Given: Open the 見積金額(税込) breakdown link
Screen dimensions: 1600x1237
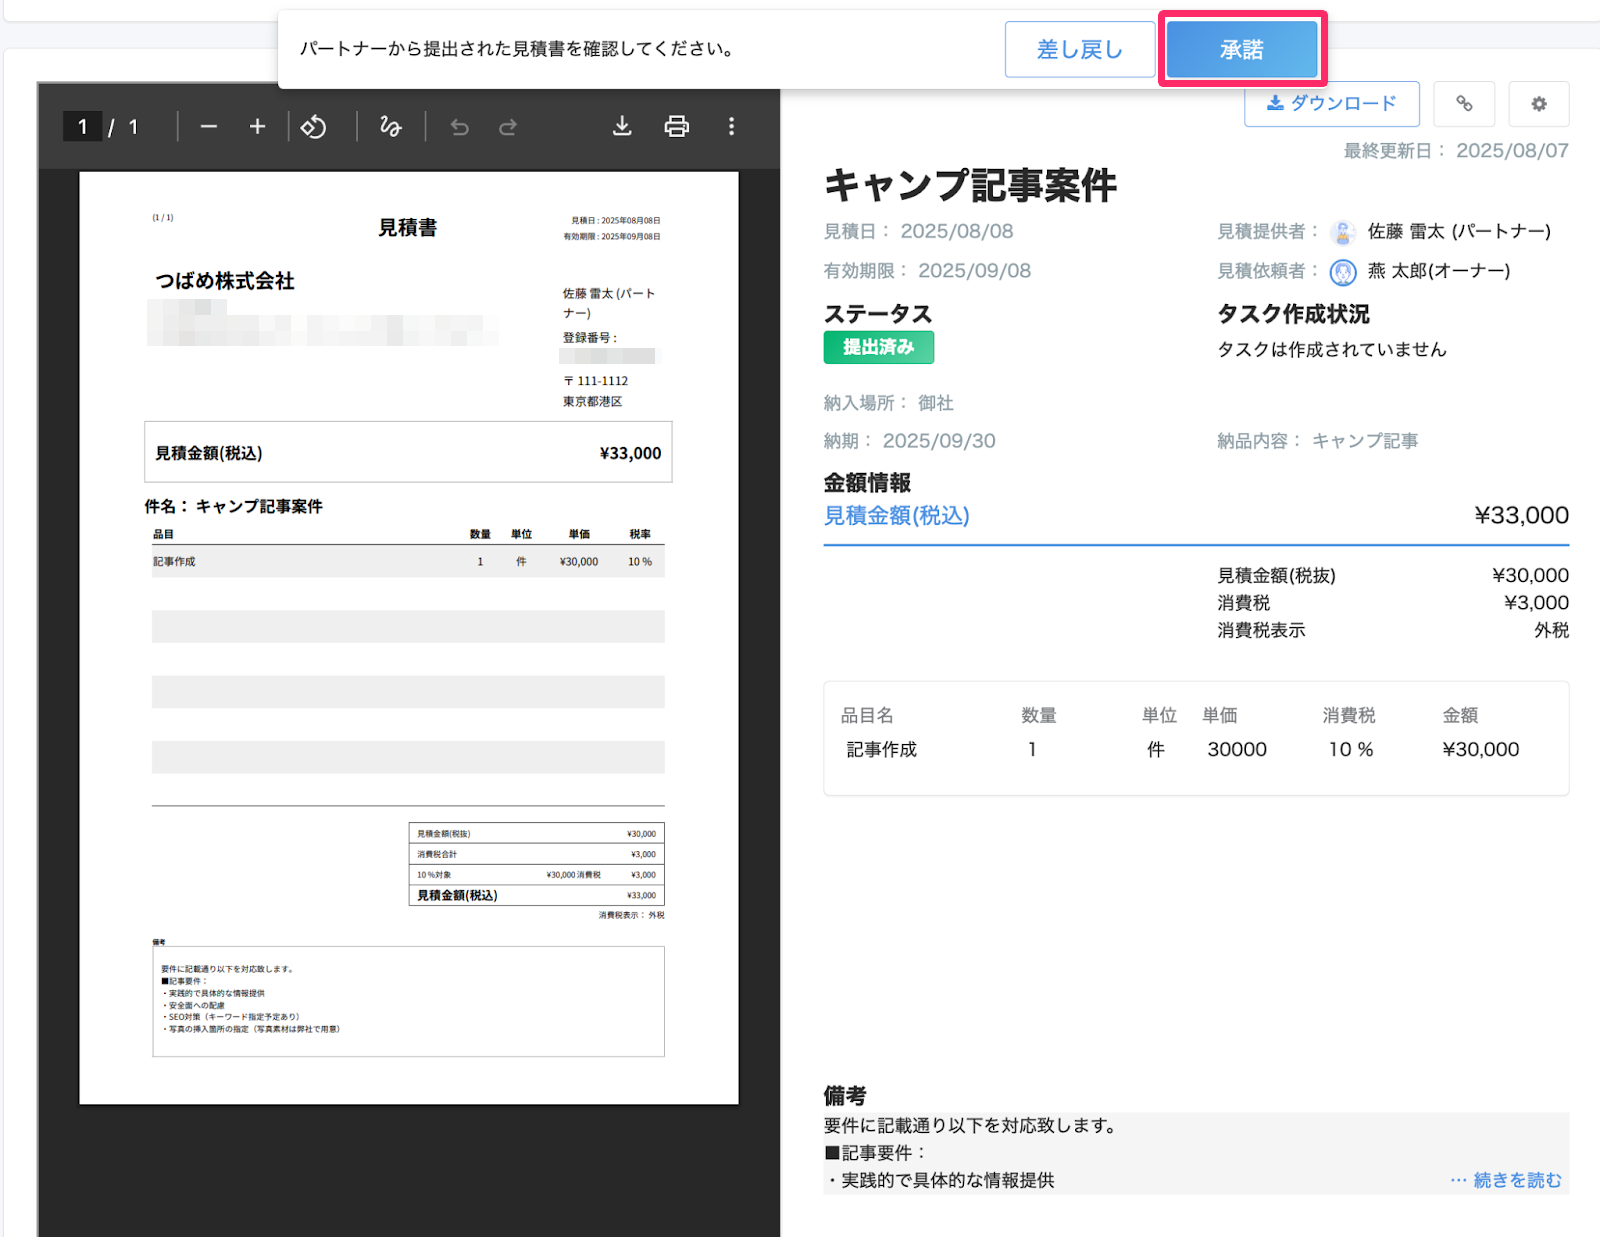Looking at the screenshot, I should [896, 516].
